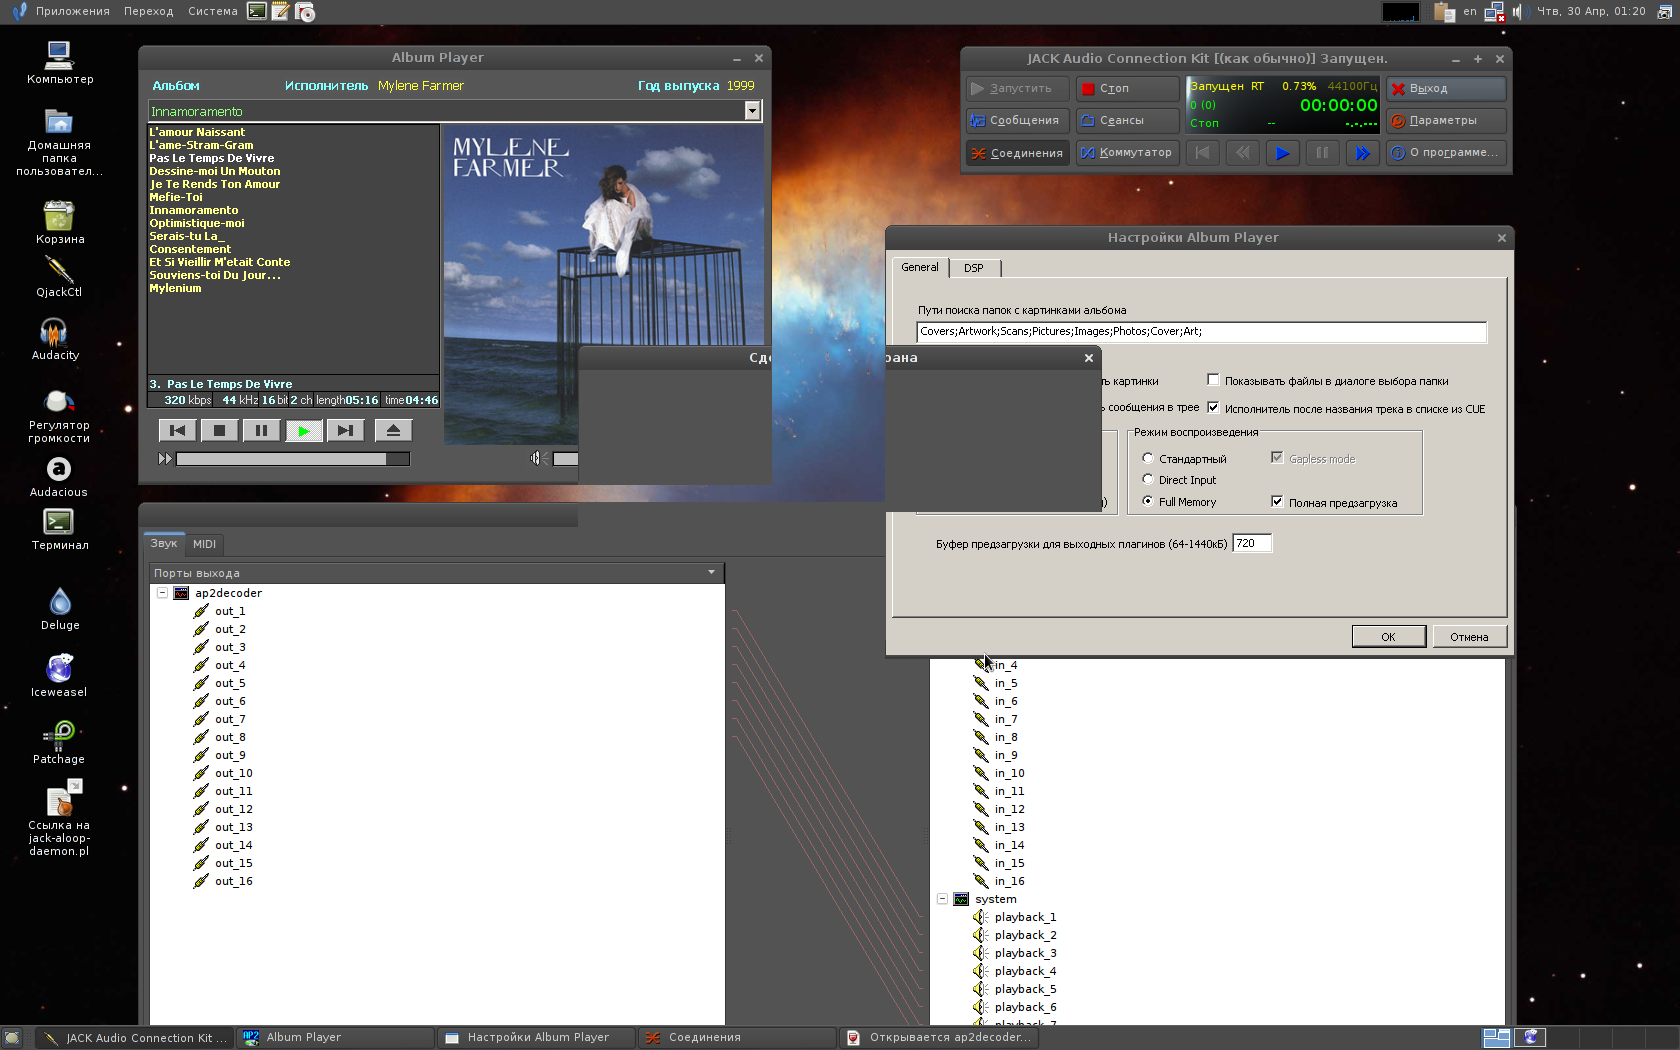Click terminal launcher icon in top panel
Screen dimensions: 1680x1050
pyautogui.click(x=257, y=11)
